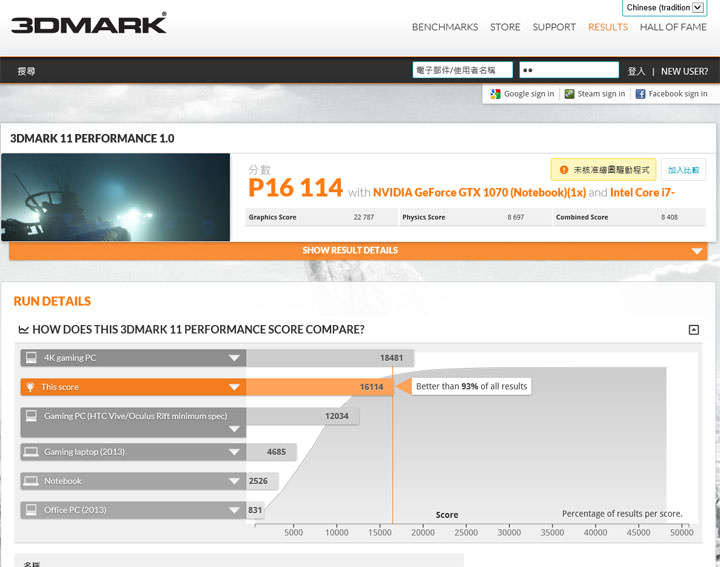Viewport: 720px width, 567px height.
Task: Click the laptop icon beside Notebook
Action: tap(31, 481)
